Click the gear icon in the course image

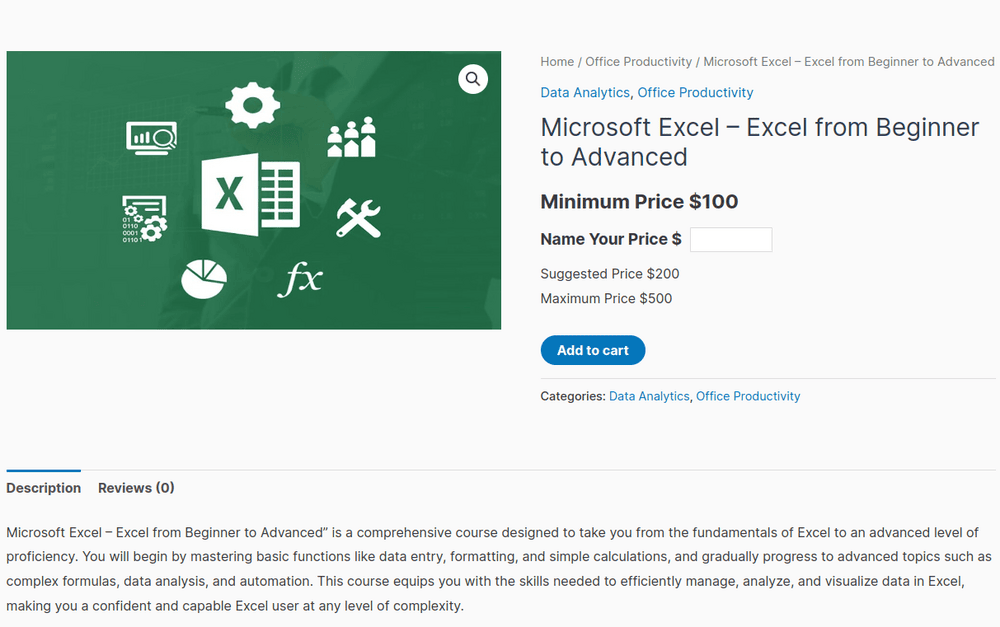252,104
